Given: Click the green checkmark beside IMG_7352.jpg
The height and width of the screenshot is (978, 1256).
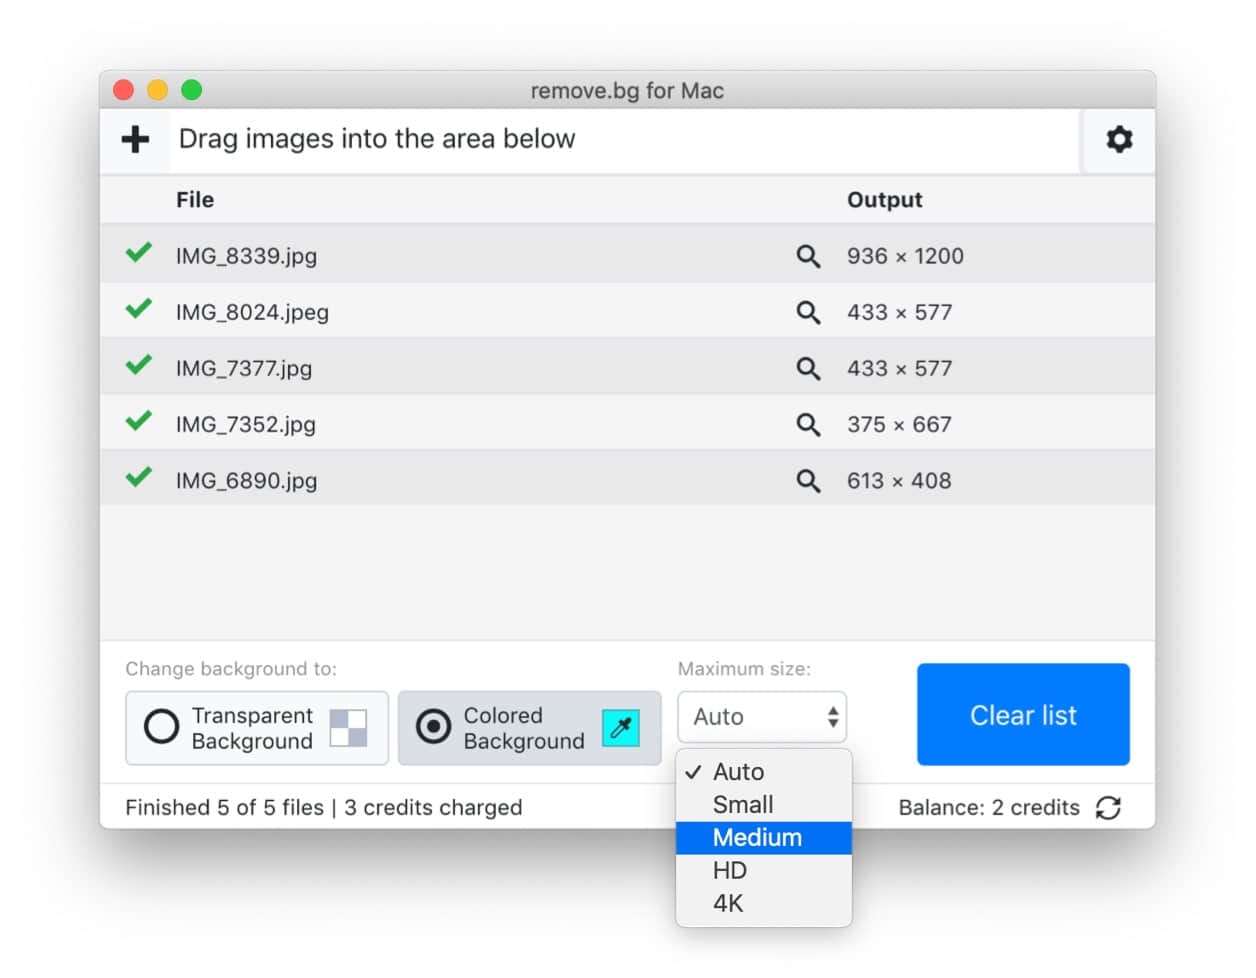Looking at the screenshot, I should click(x=139, y=421).
